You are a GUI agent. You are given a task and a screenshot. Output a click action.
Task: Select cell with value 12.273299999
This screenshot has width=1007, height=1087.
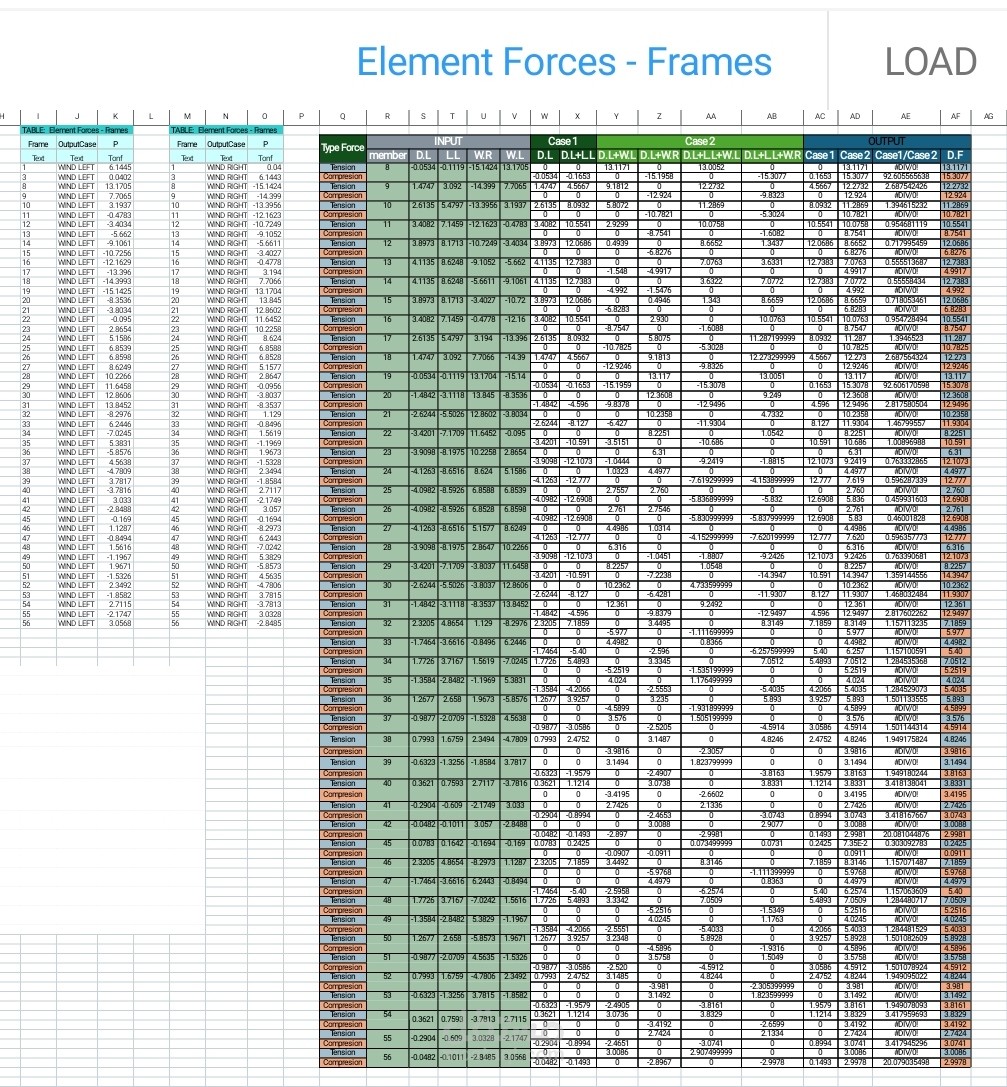[x=772, y=357]
